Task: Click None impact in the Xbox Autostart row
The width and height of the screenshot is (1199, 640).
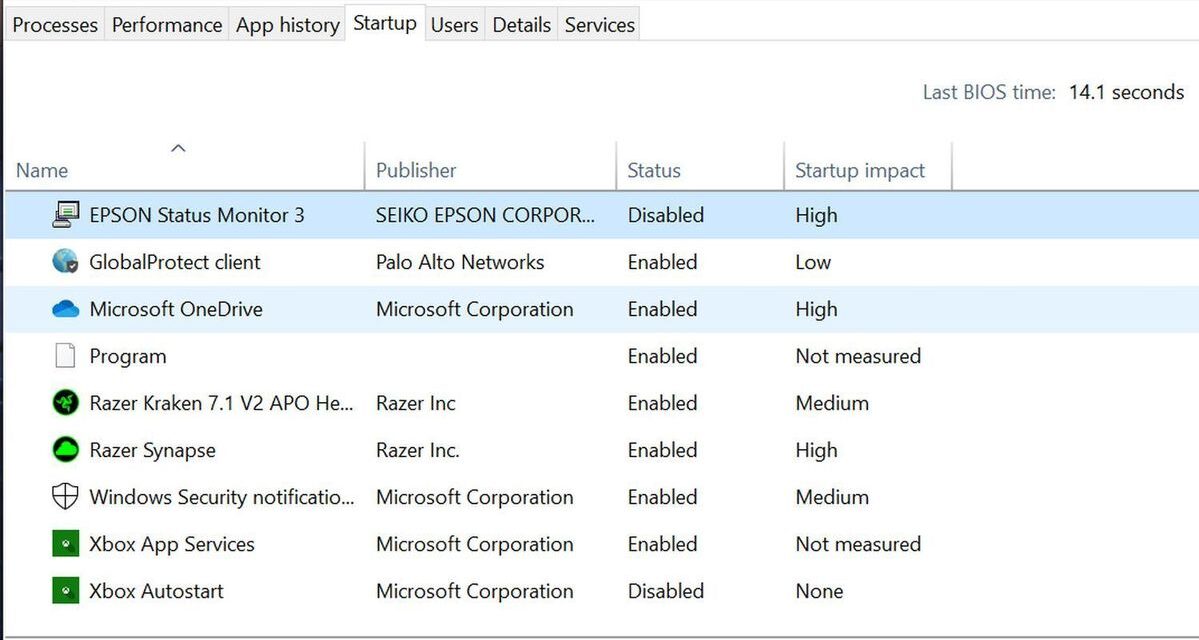Action: [x=819, y=591]
